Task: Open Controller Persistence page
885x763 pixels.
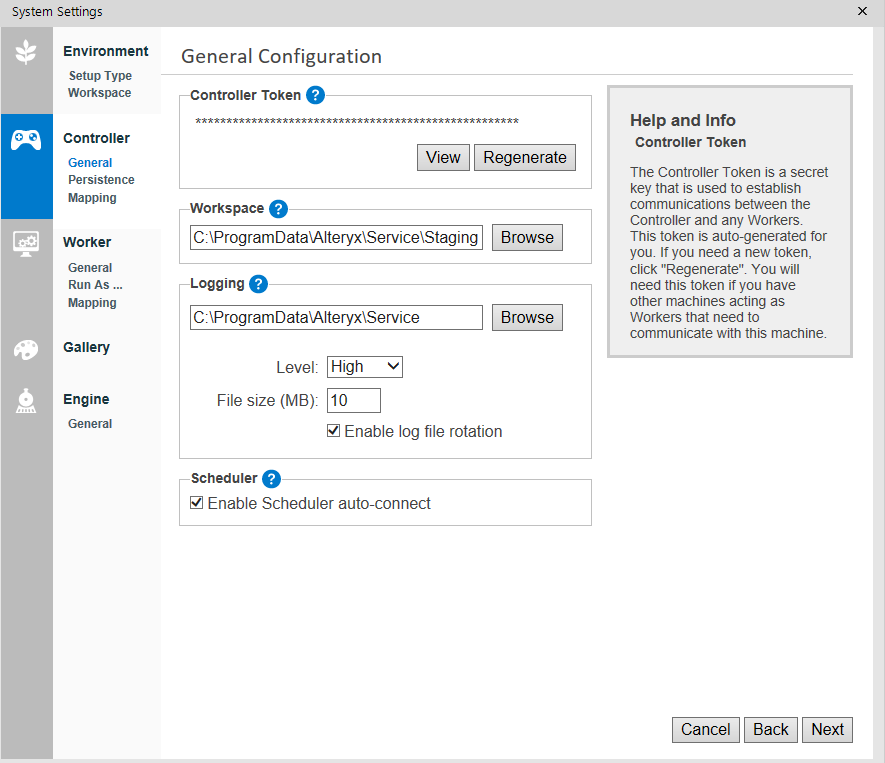Action: [x=101, y=179]
